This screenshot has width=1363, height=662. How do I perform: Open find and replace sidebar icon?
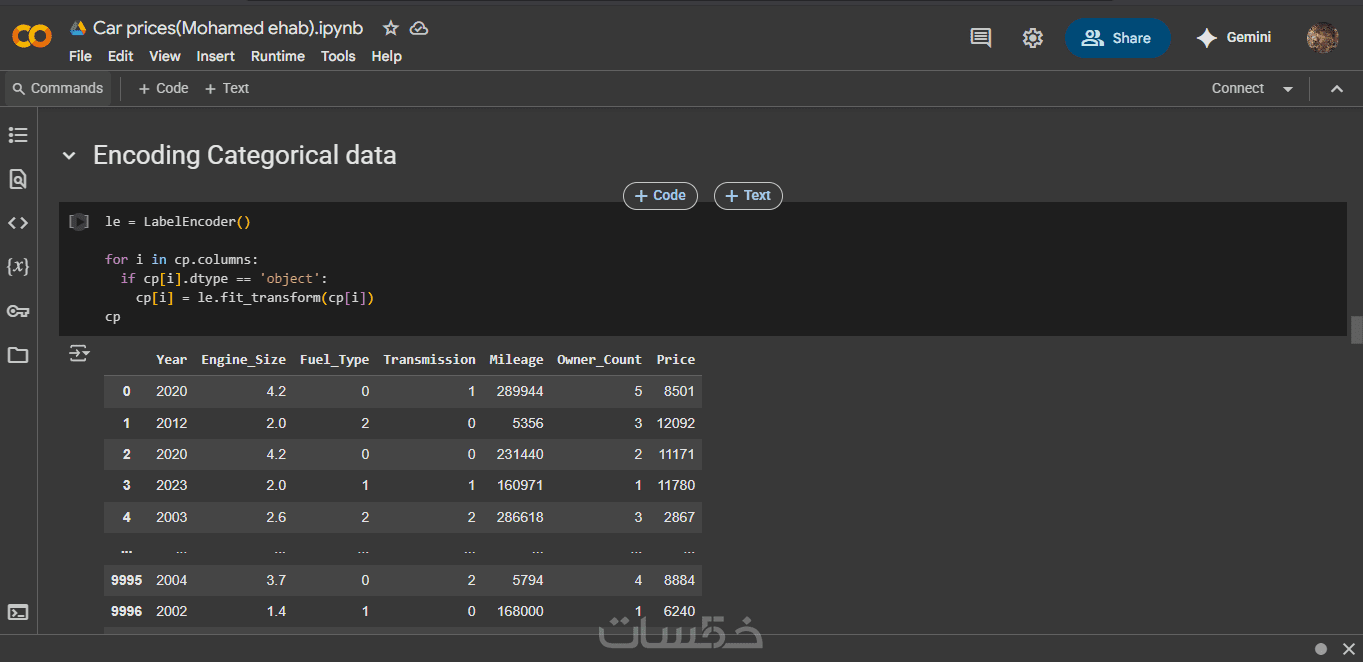point(18,179)
